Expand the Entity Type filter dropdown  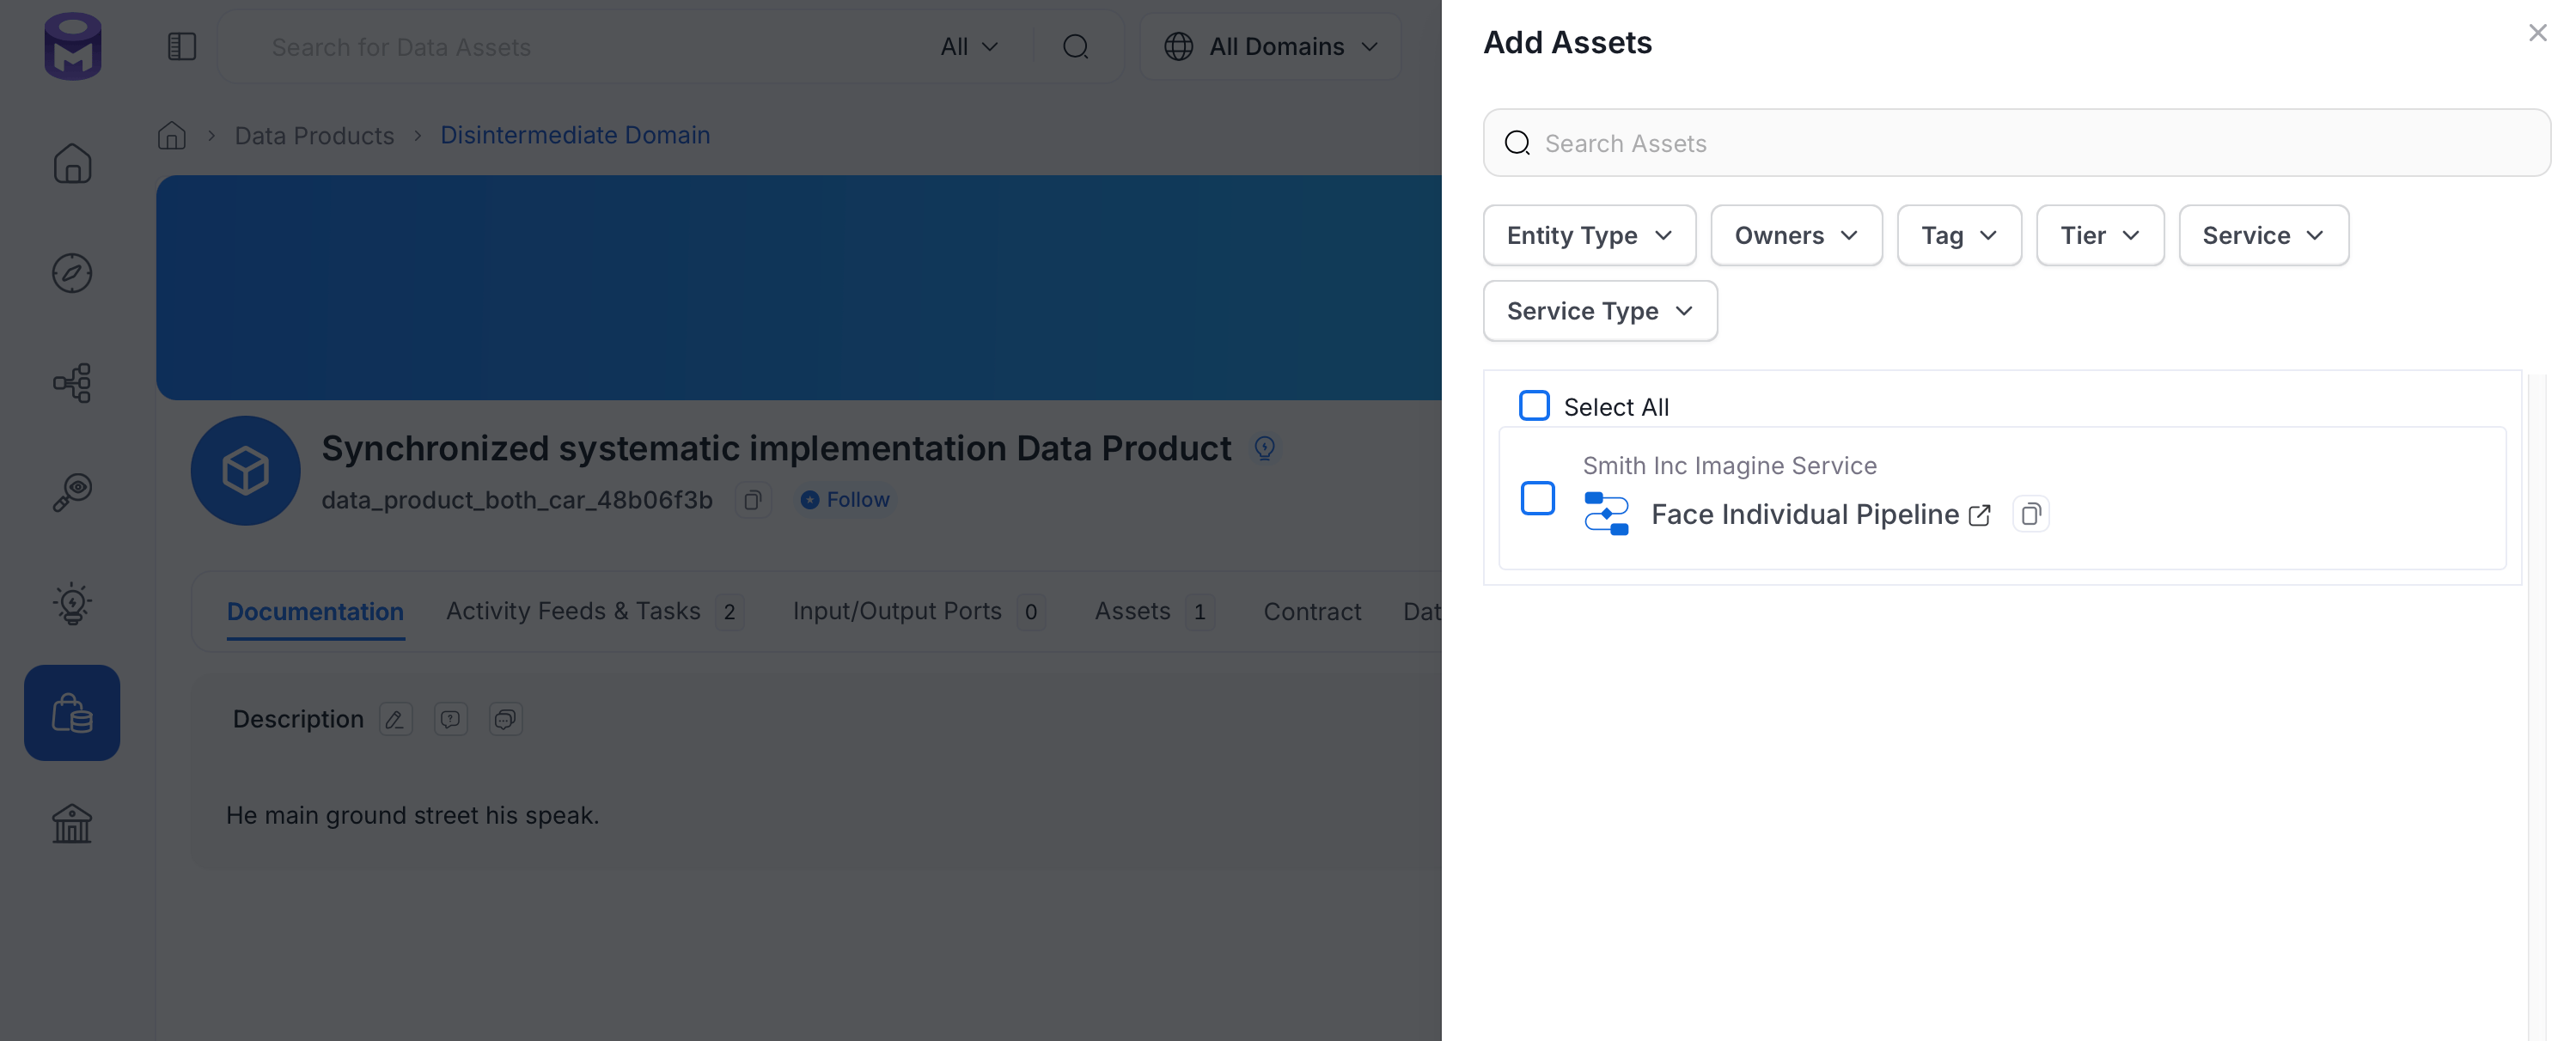point(1589,235)
